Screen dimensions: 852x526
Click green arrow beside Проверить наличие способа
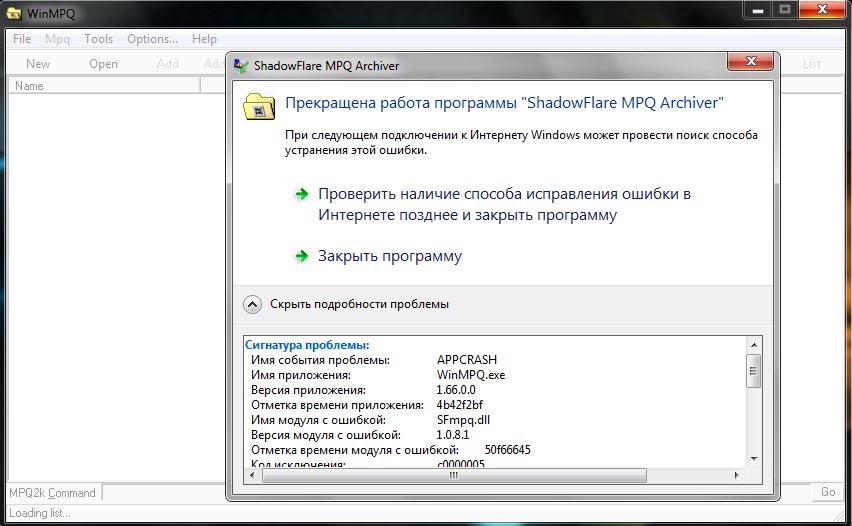click(301, 195)
